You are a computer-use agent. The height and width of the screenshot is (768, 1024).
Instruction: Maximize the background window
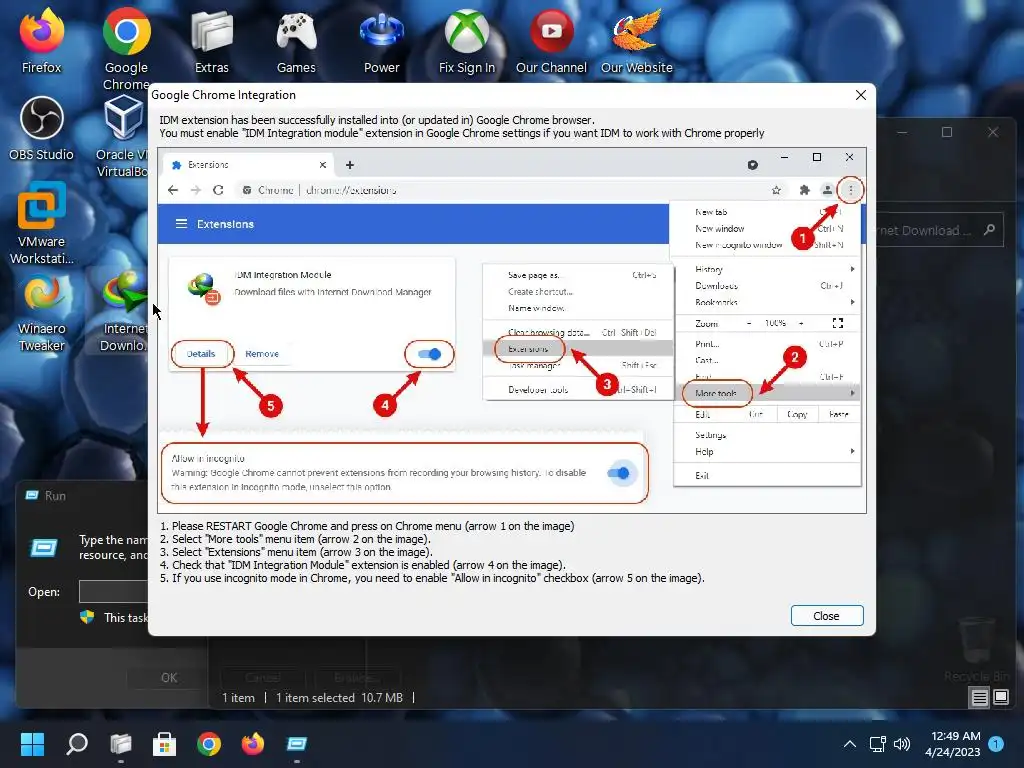coord(946,132)
